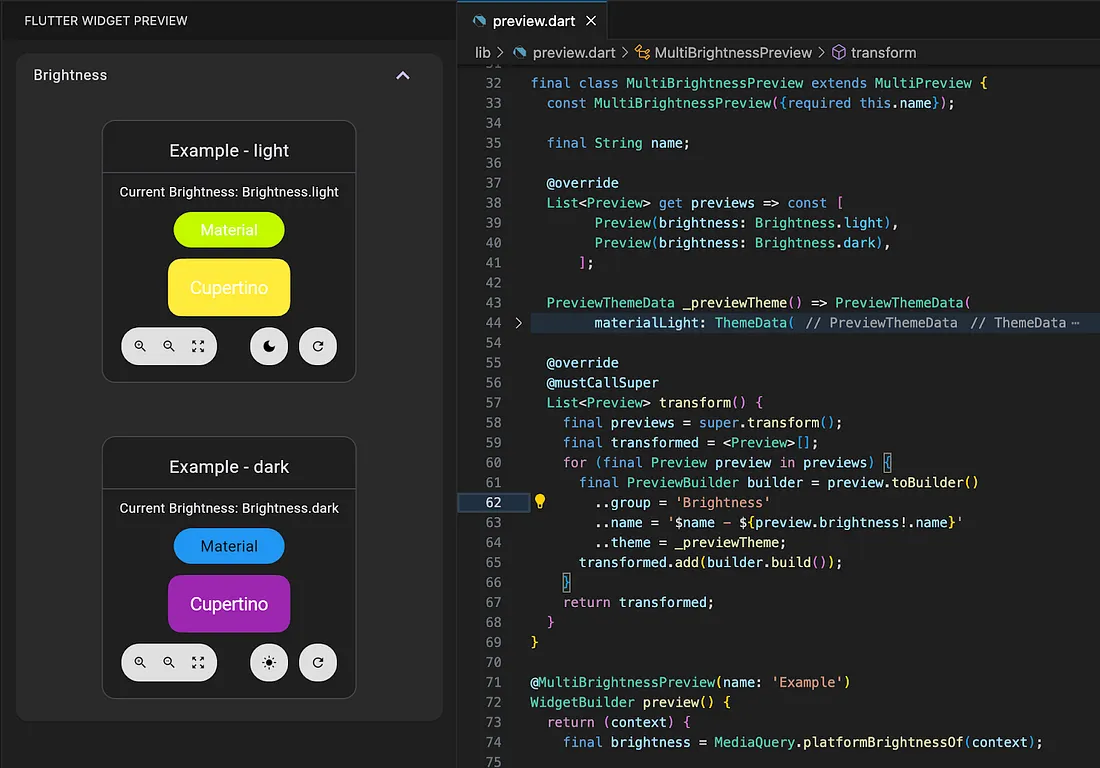Viewport: 1100px width, 768px height.
Task: Zoom out of the Example - dark preview
Action: click(x=169, y=662)
